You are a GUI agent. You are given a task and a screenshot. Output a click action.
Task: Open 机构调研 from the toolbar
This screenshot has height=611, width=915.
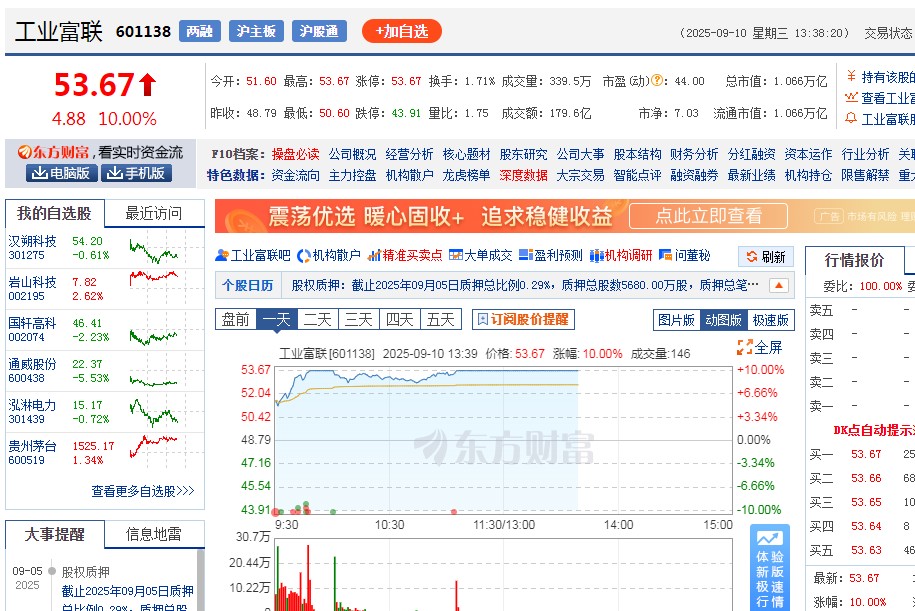coord(622,257)
